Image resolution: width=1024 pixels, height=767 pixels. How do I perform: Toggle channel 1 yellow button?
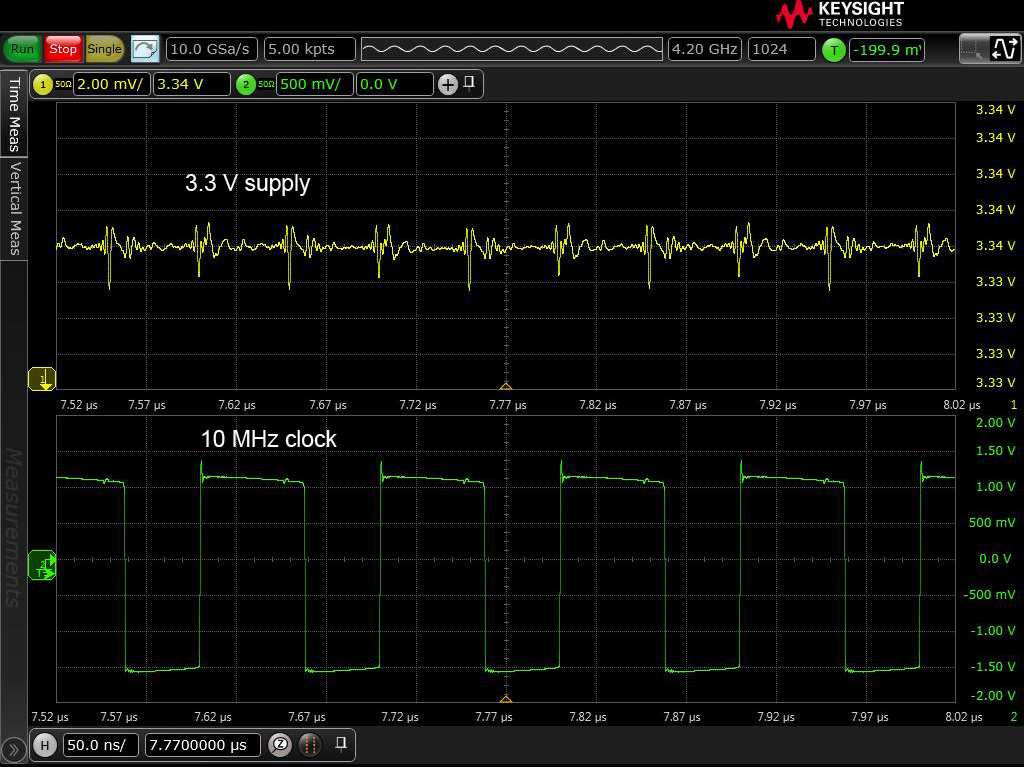43,85
